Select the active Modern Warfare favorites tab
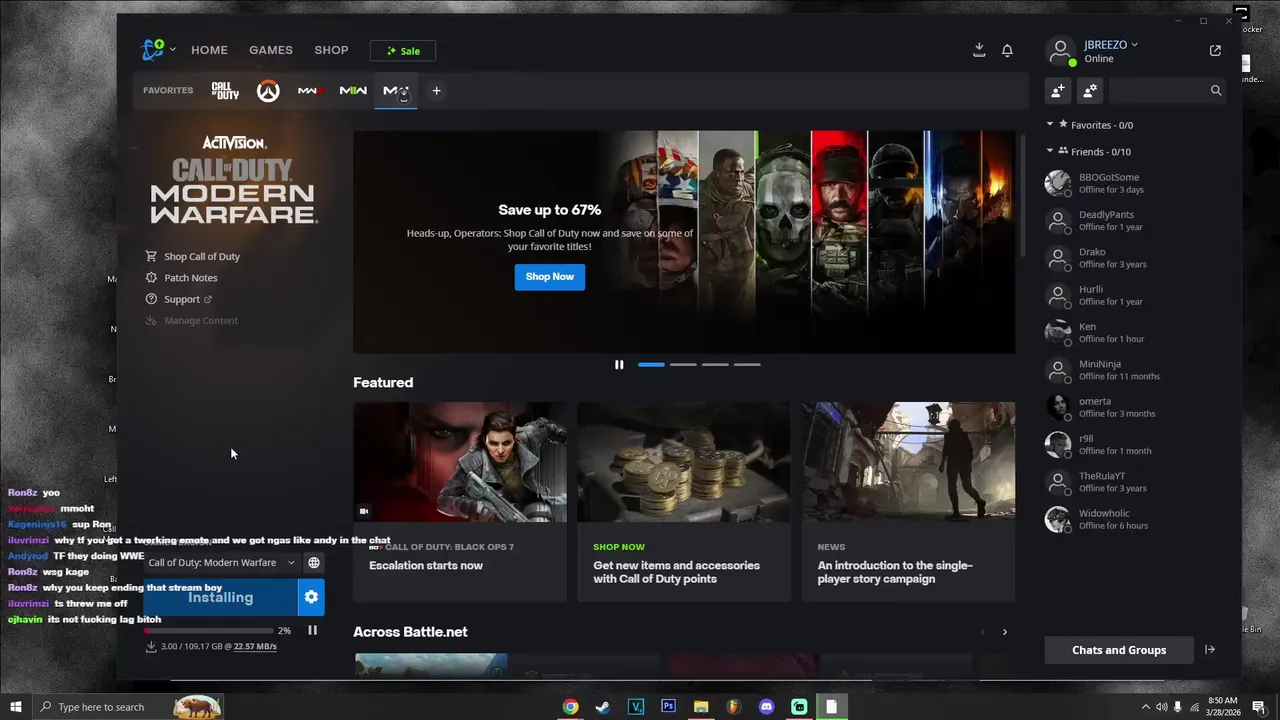 [396, 91]
